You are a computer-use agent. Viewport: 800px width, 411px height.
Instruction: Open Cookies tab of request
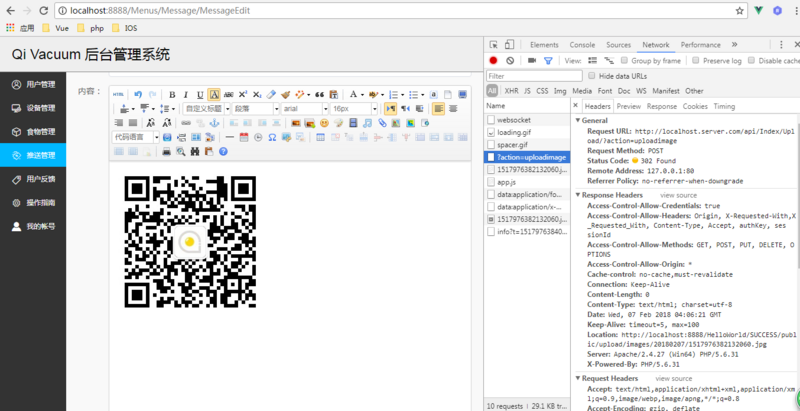[x=695, y=107]
